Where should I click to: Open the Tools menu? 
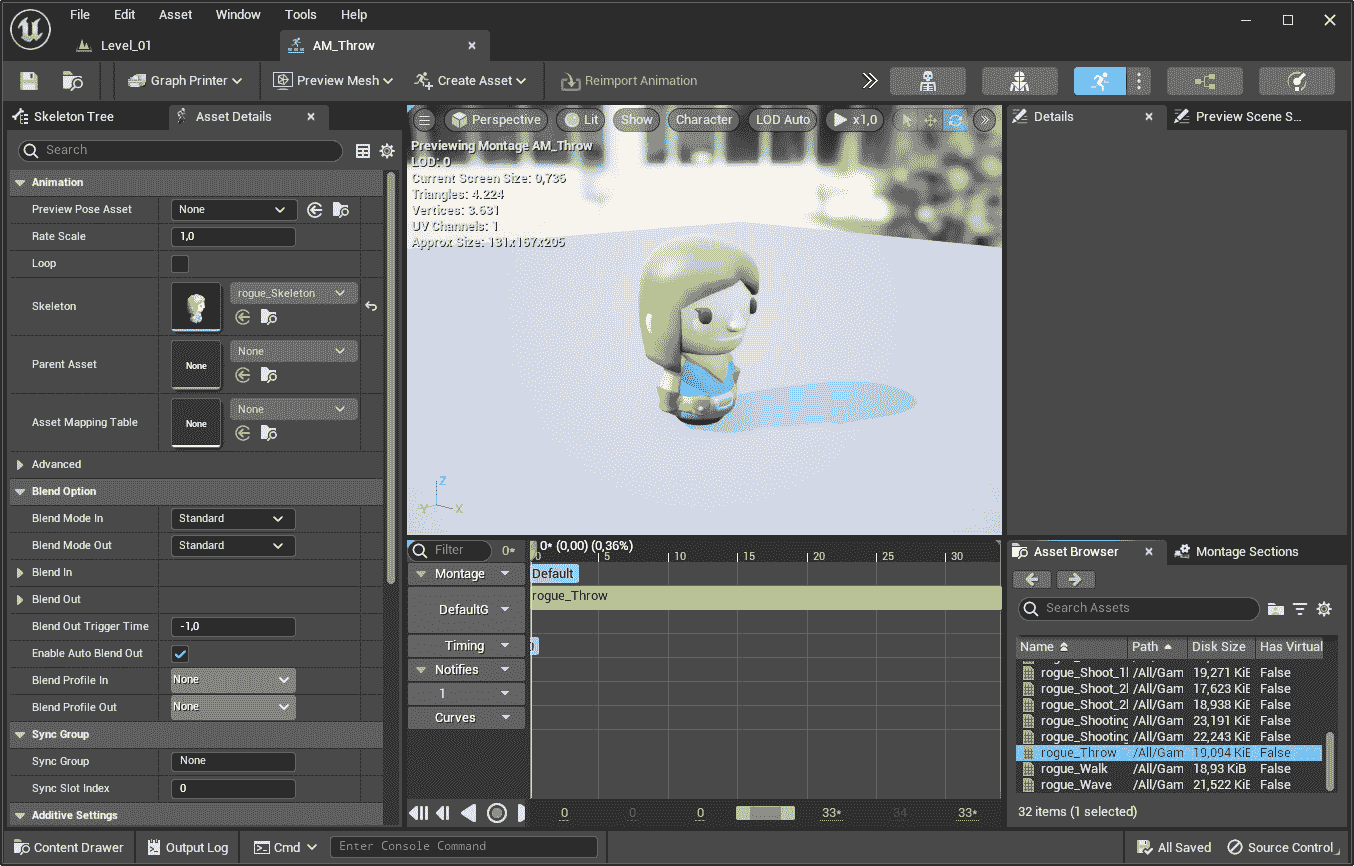coord(300,15)
